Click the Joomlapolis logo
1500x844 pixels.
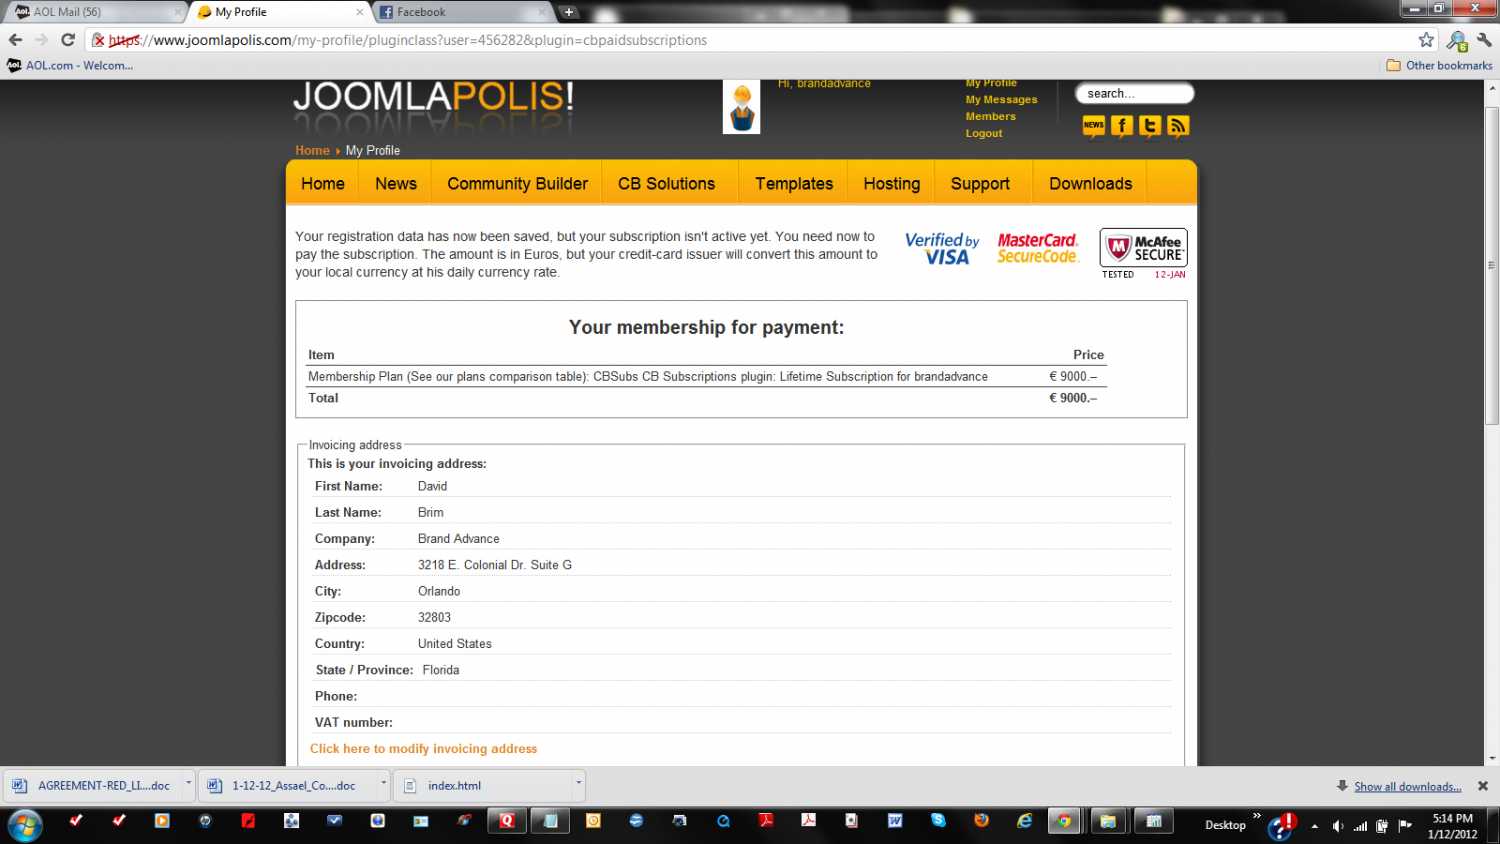pos(433,98)
